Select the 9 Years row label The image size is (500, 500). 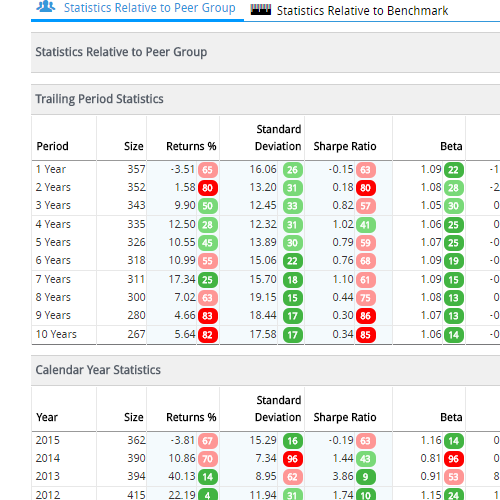pos(53,315)
